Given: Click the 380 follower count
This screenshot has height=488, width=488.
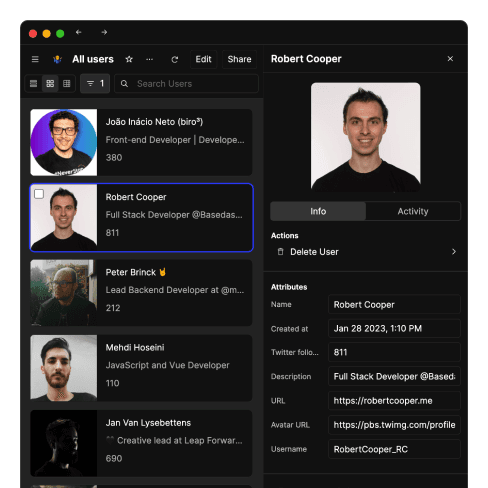Looking at the screenshot, I should pyautogui.click(x=114, y=158).
